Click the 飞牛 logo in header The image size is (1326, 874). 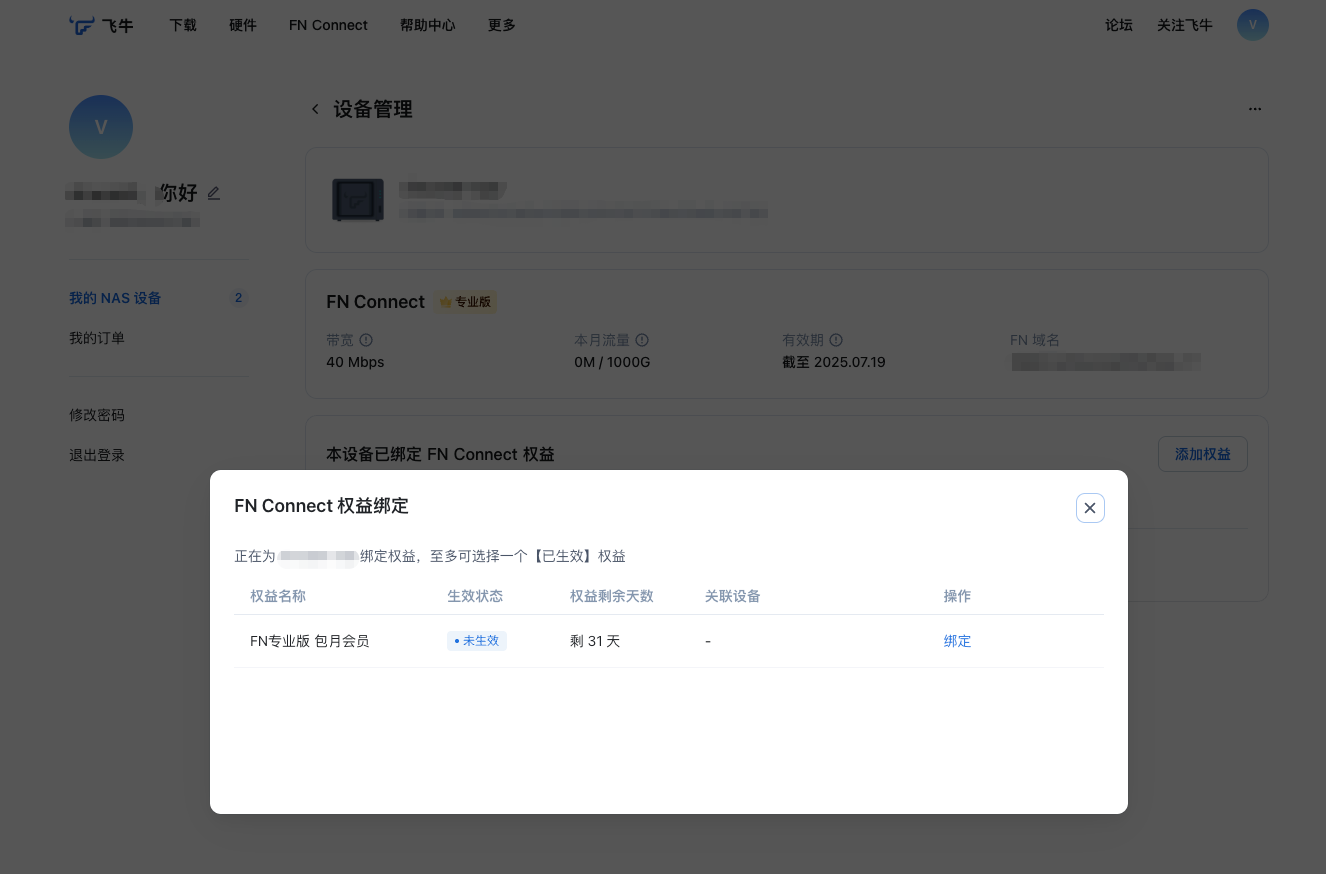[x=101, y=25]
